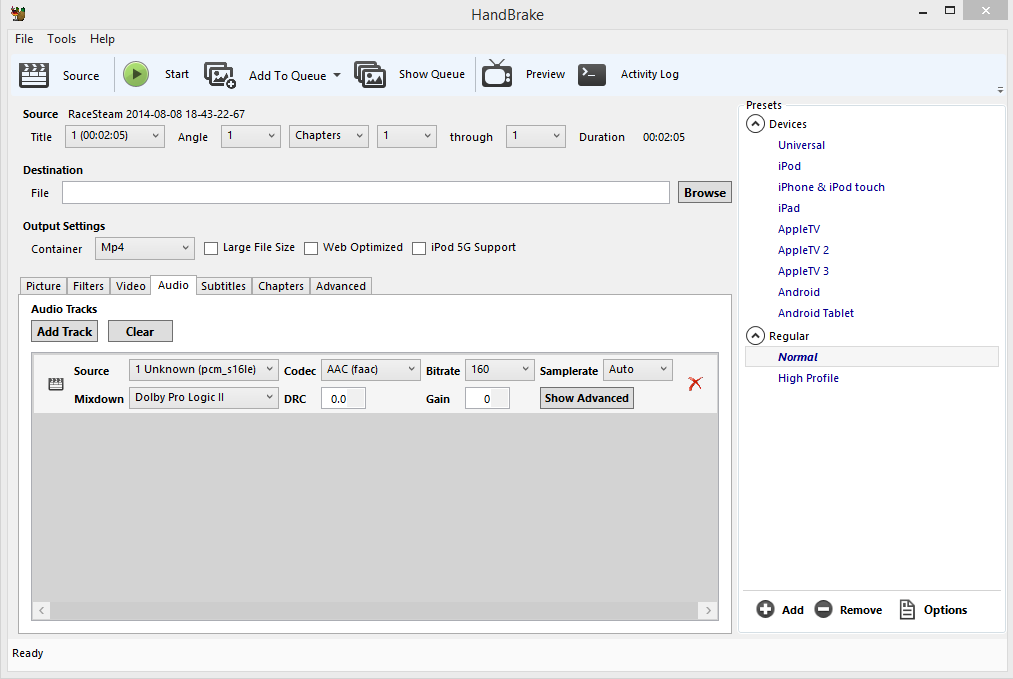Image resolution: width=1013 pixels, height=679 pixels.
Task: Select the Android Tablet preset
Action: point(815,313)
